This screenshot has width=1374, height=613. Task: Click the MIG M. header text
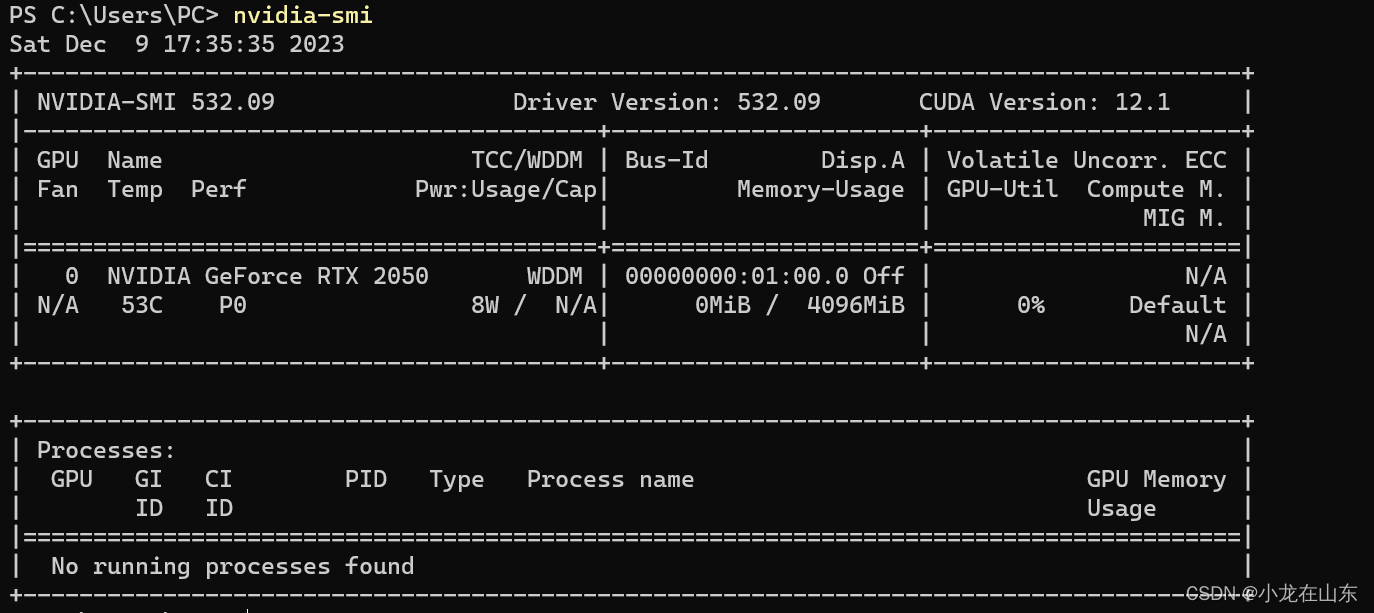pyautogui.click(x=1185, y=218)
